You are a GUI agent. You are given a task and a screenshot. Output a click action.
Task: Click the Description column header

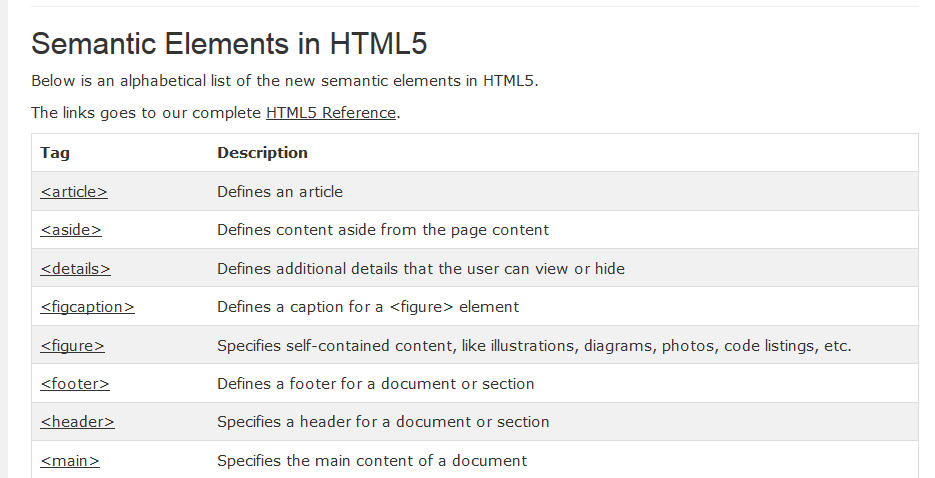point(262,153)
